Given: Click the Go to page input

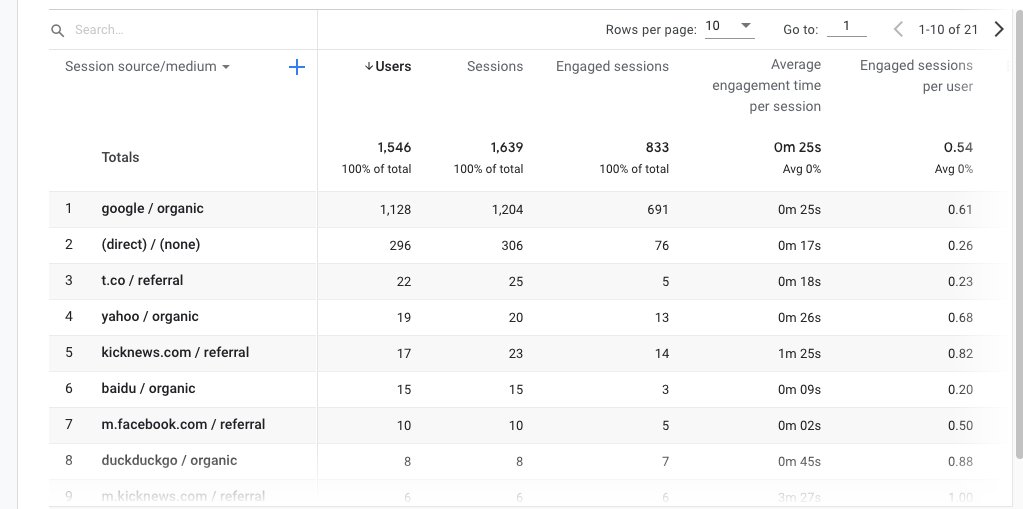Looking at the screenshot, I should 846,27.
